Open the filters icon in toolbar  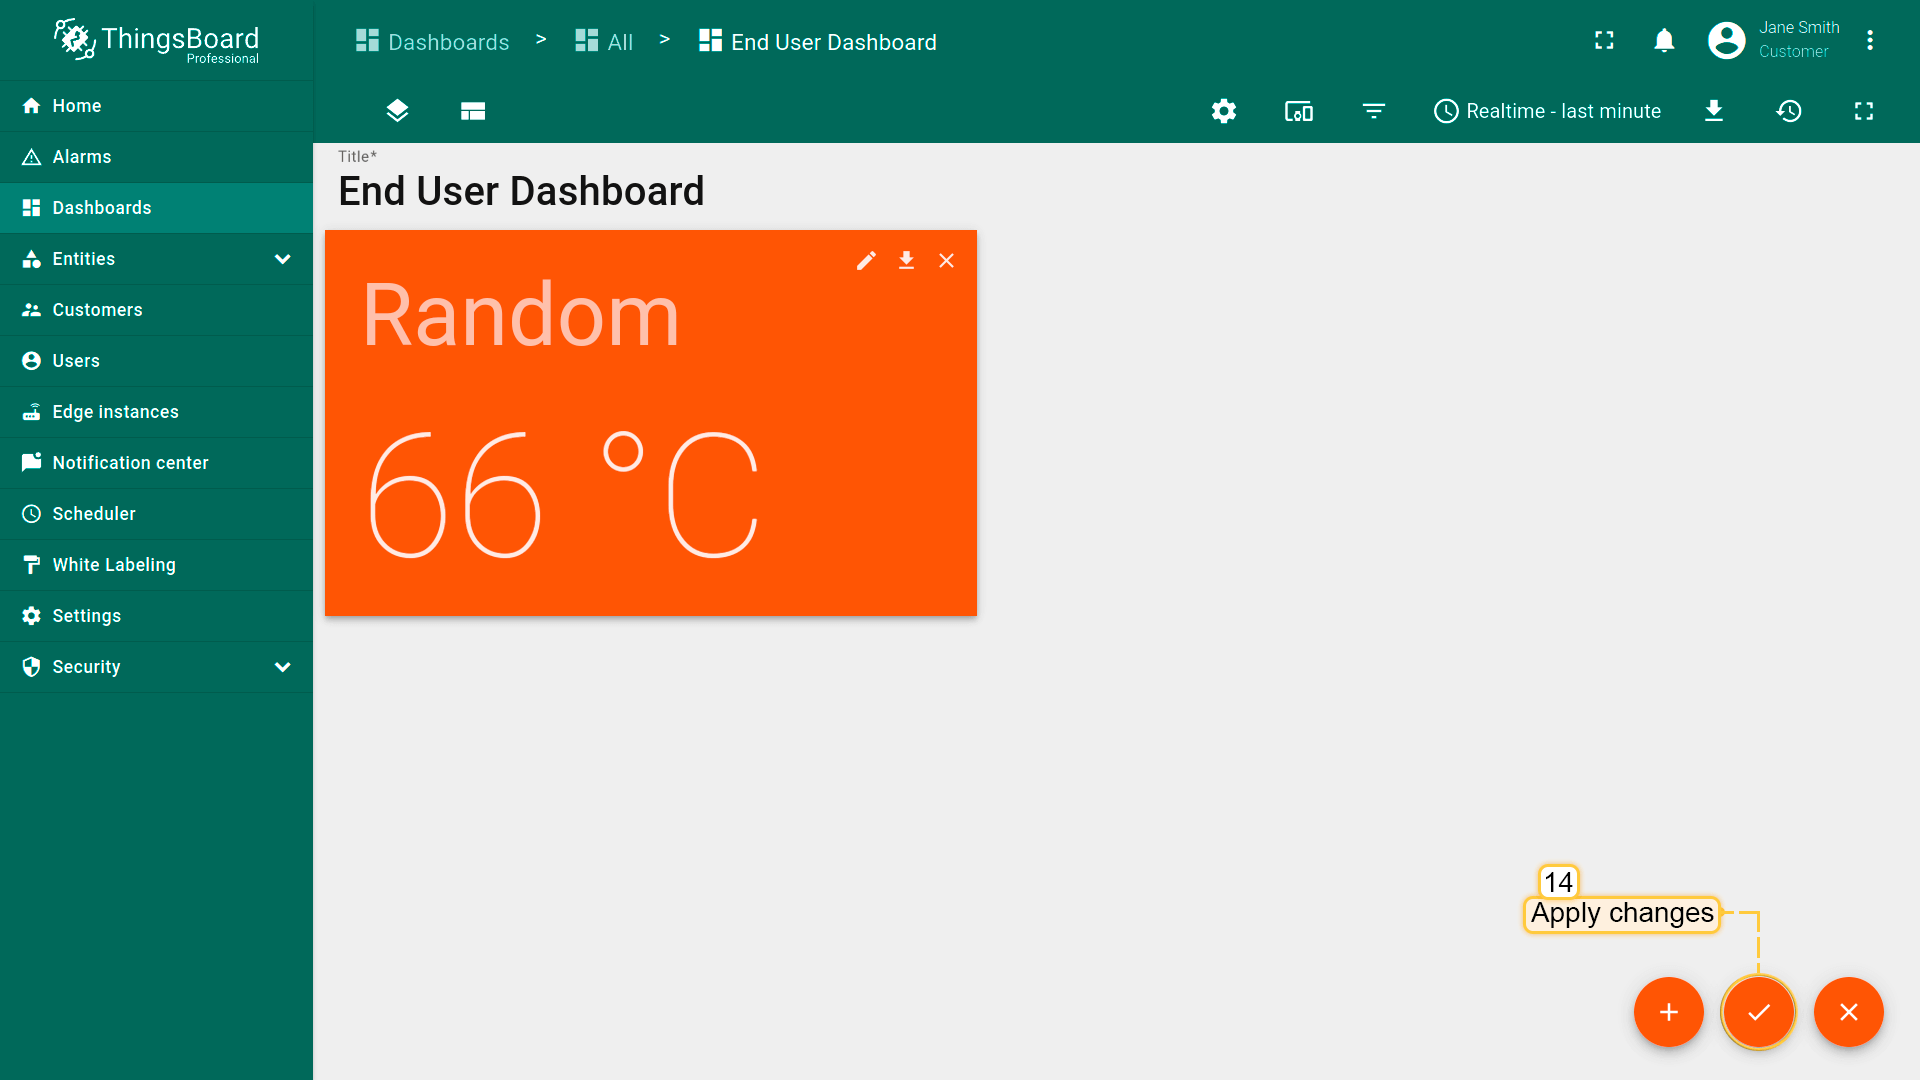pos(1373,111)
